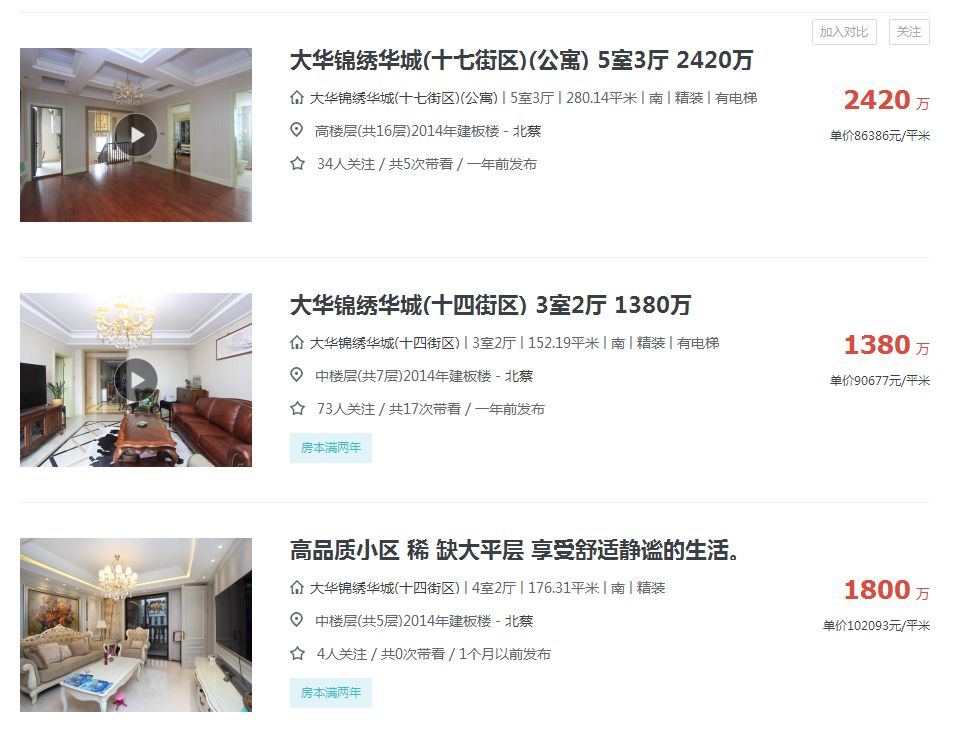This screenshot has height=744, width=979.
Task: Click location pin next to 中楼层(共7层)
Action: tap(297, 374)
